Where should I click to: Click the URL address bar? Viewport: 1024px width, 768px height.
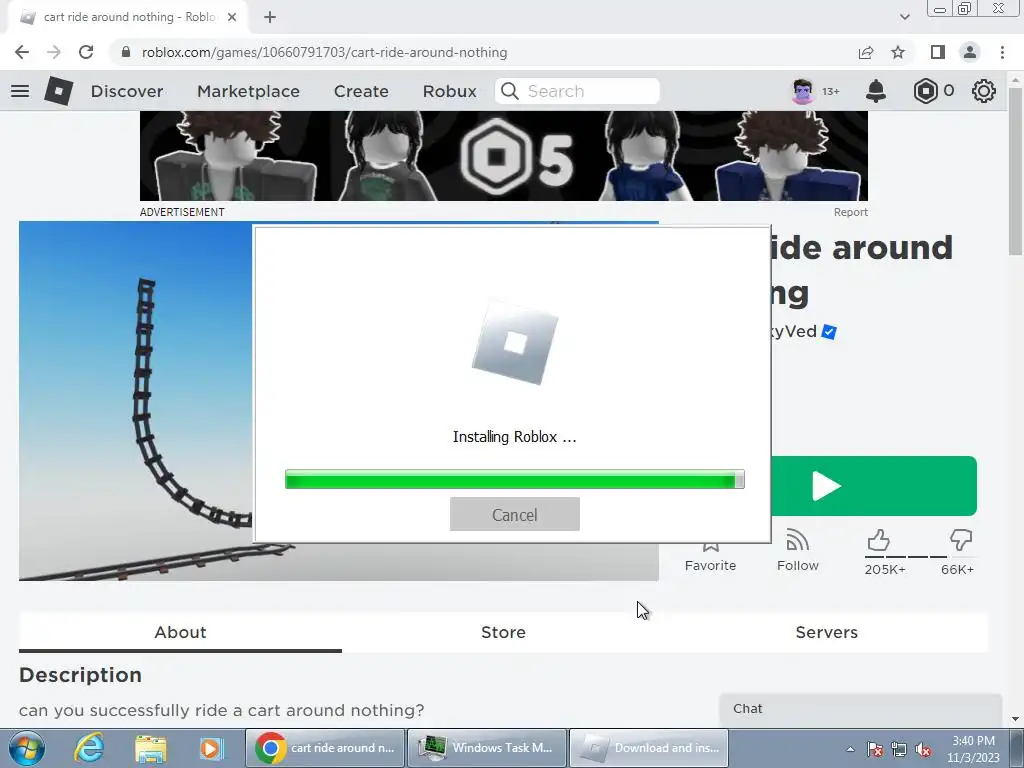pyautogui.click(x=483, y=52)
